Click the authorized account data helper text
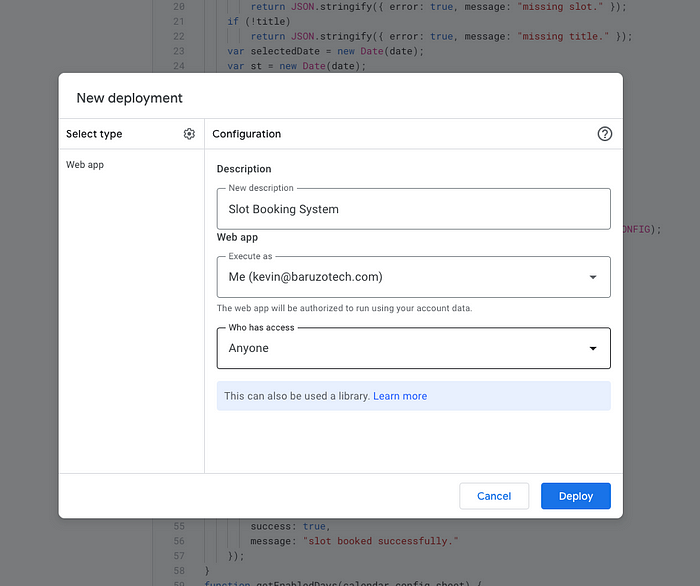The width and height of the screenshot is (700, 586). pyautogui.click(x=344, y=308)
